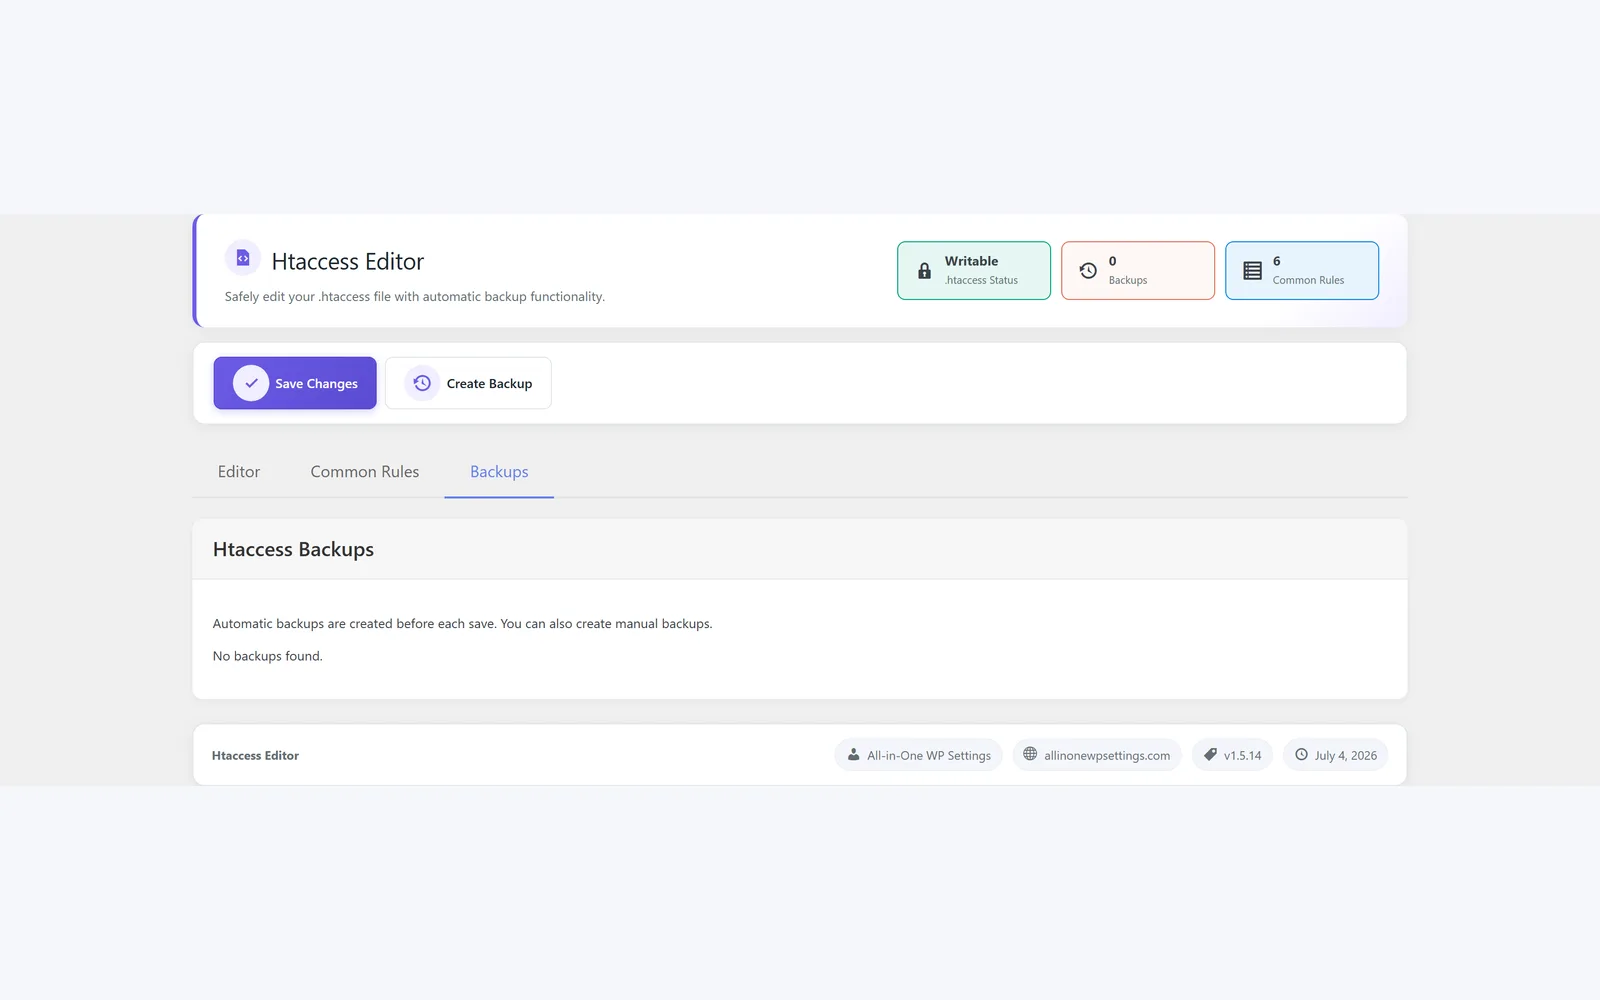
Task: Click the v1.5.14 version badge
Action: coord(1232,755)
